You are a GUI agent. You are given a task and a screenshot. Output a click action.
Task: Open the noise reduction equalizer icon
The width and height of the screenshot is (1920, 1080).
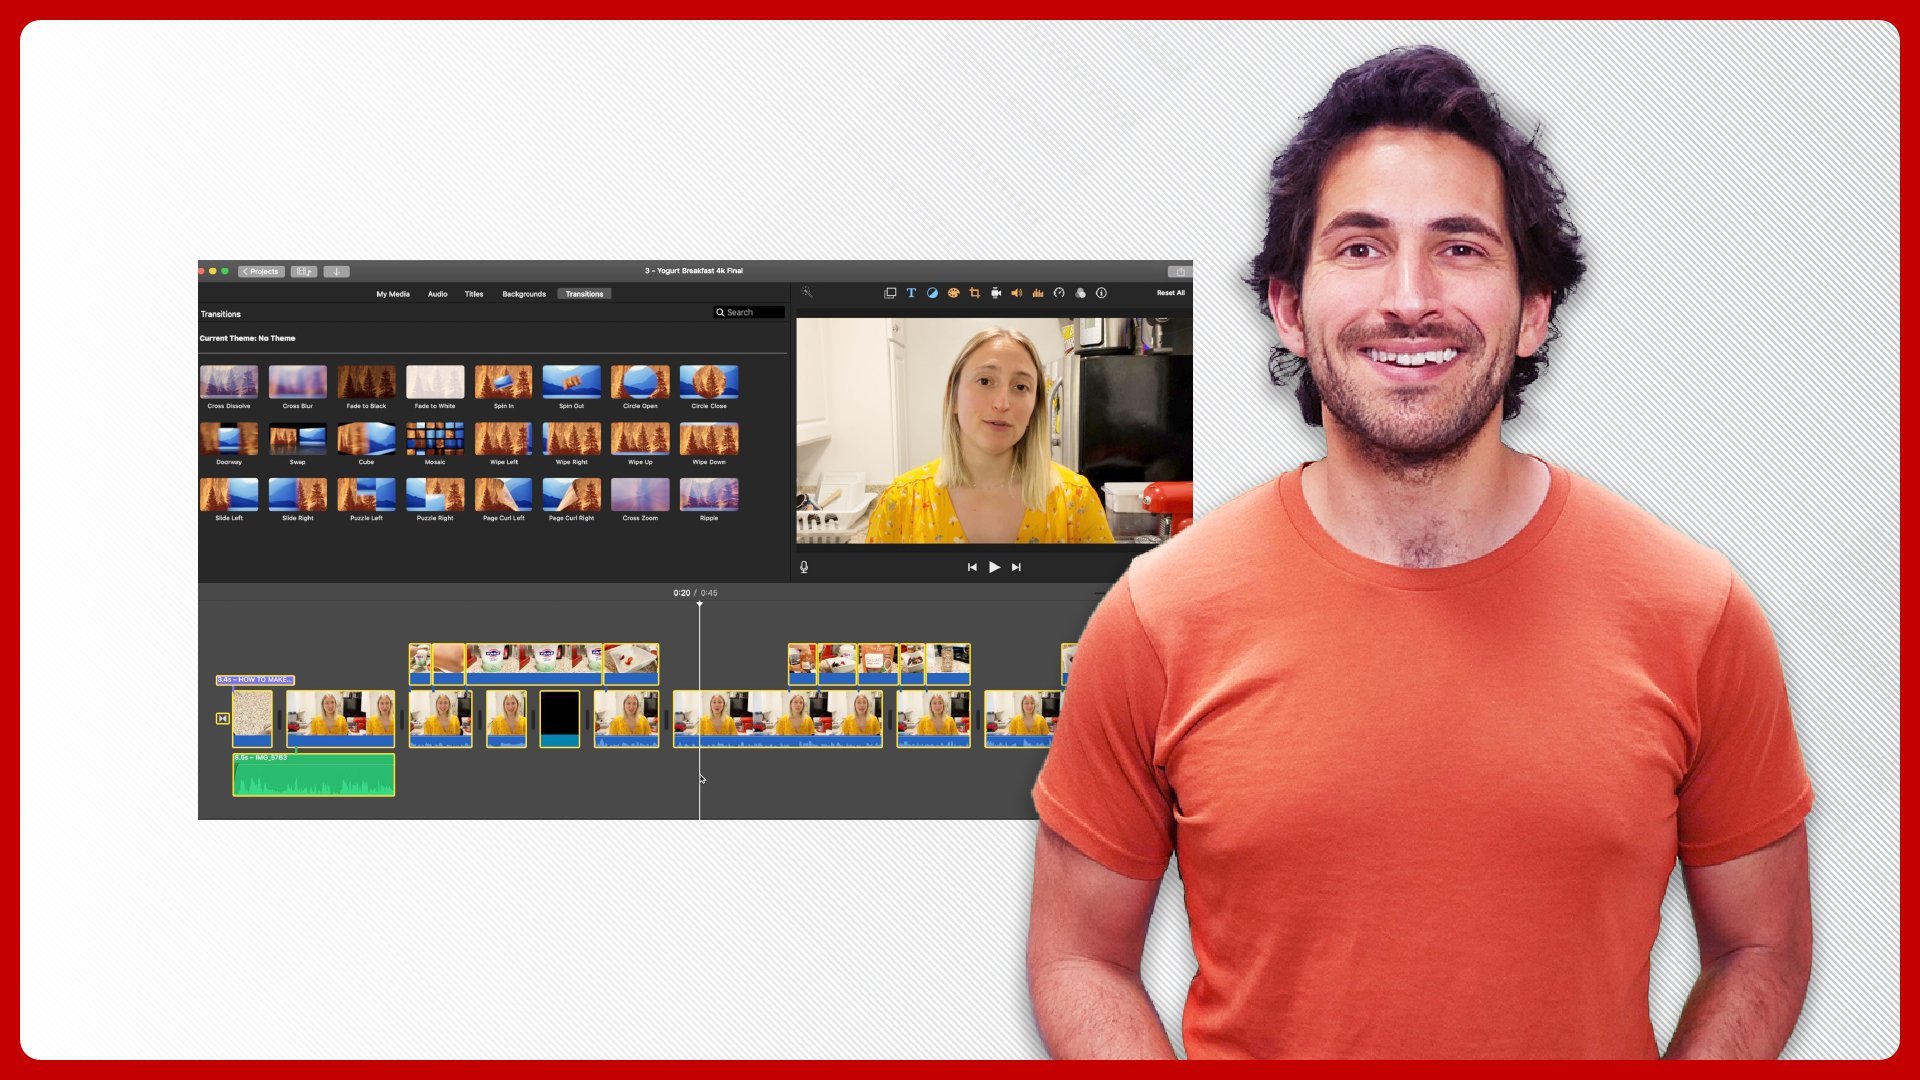(x=1038, y=293)
